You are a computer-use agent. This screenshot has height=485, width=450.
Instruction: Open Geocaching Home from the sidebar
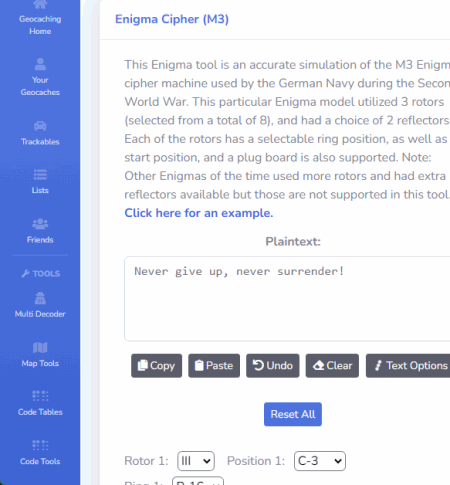click(40, 18)
